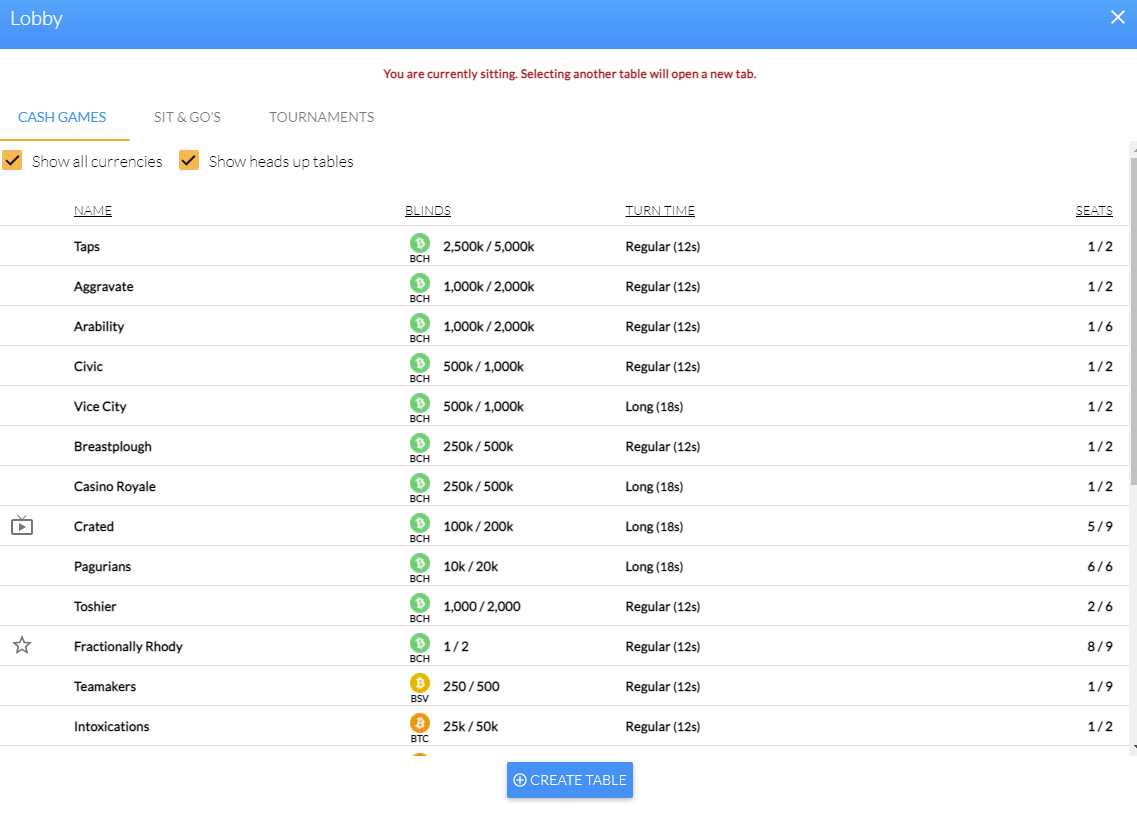1137x826 pixels.
Task: Click the 250 / 500 blinds value
Action: (471, 686)
